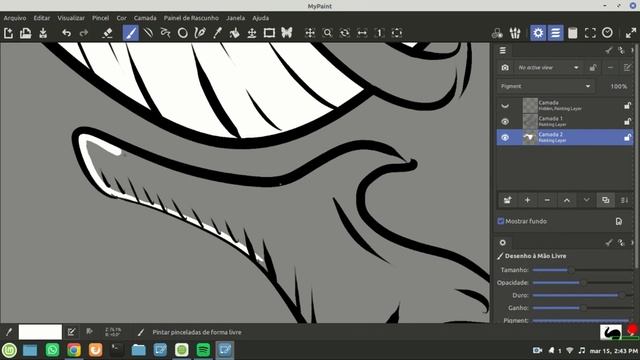This screenshot has width=640, height=360.
Task: Toggle the tool options gear panel
Action: click(538, 33)
